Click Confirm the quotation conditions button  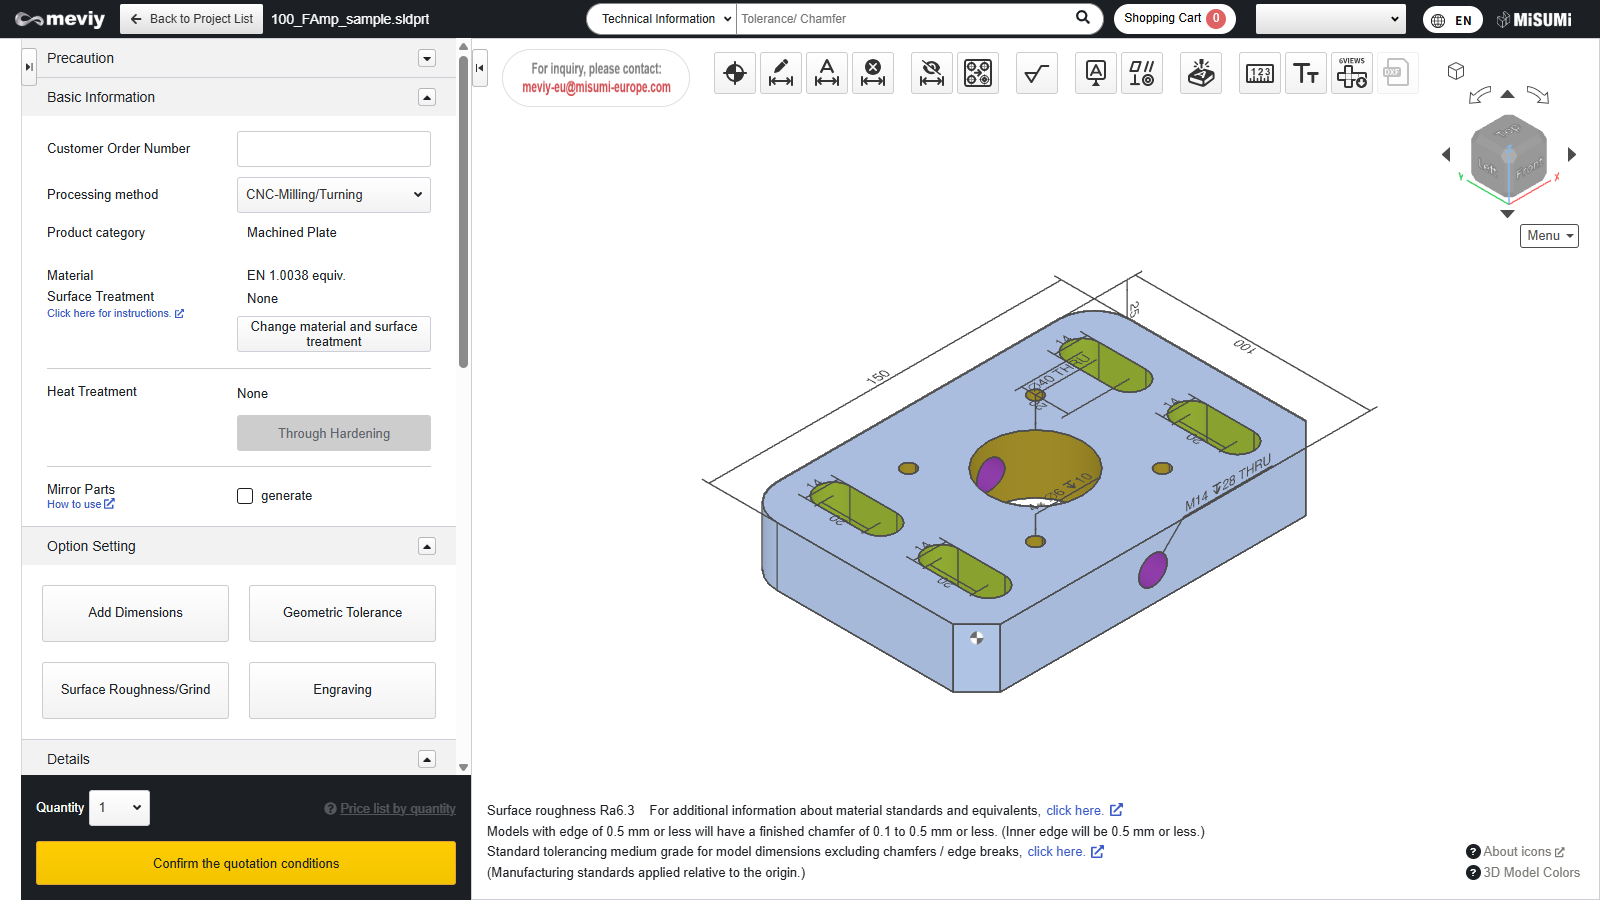pos(246,863)
